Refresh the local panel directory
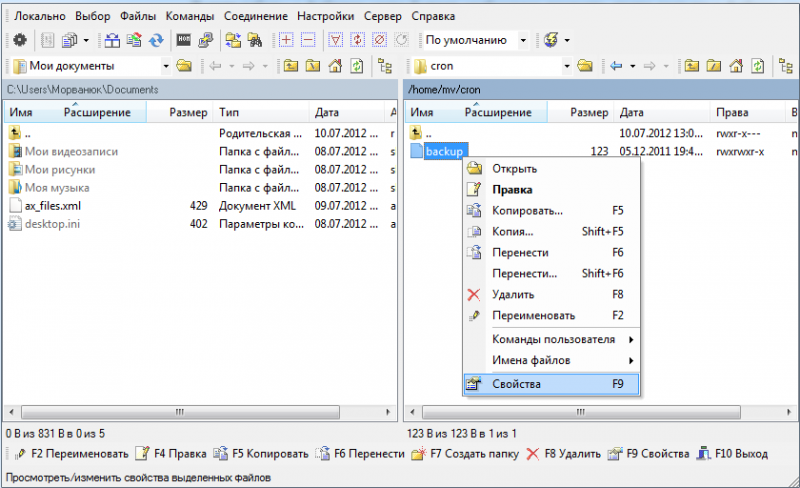This screenshot has height=488, width=800. pos(357,67)
